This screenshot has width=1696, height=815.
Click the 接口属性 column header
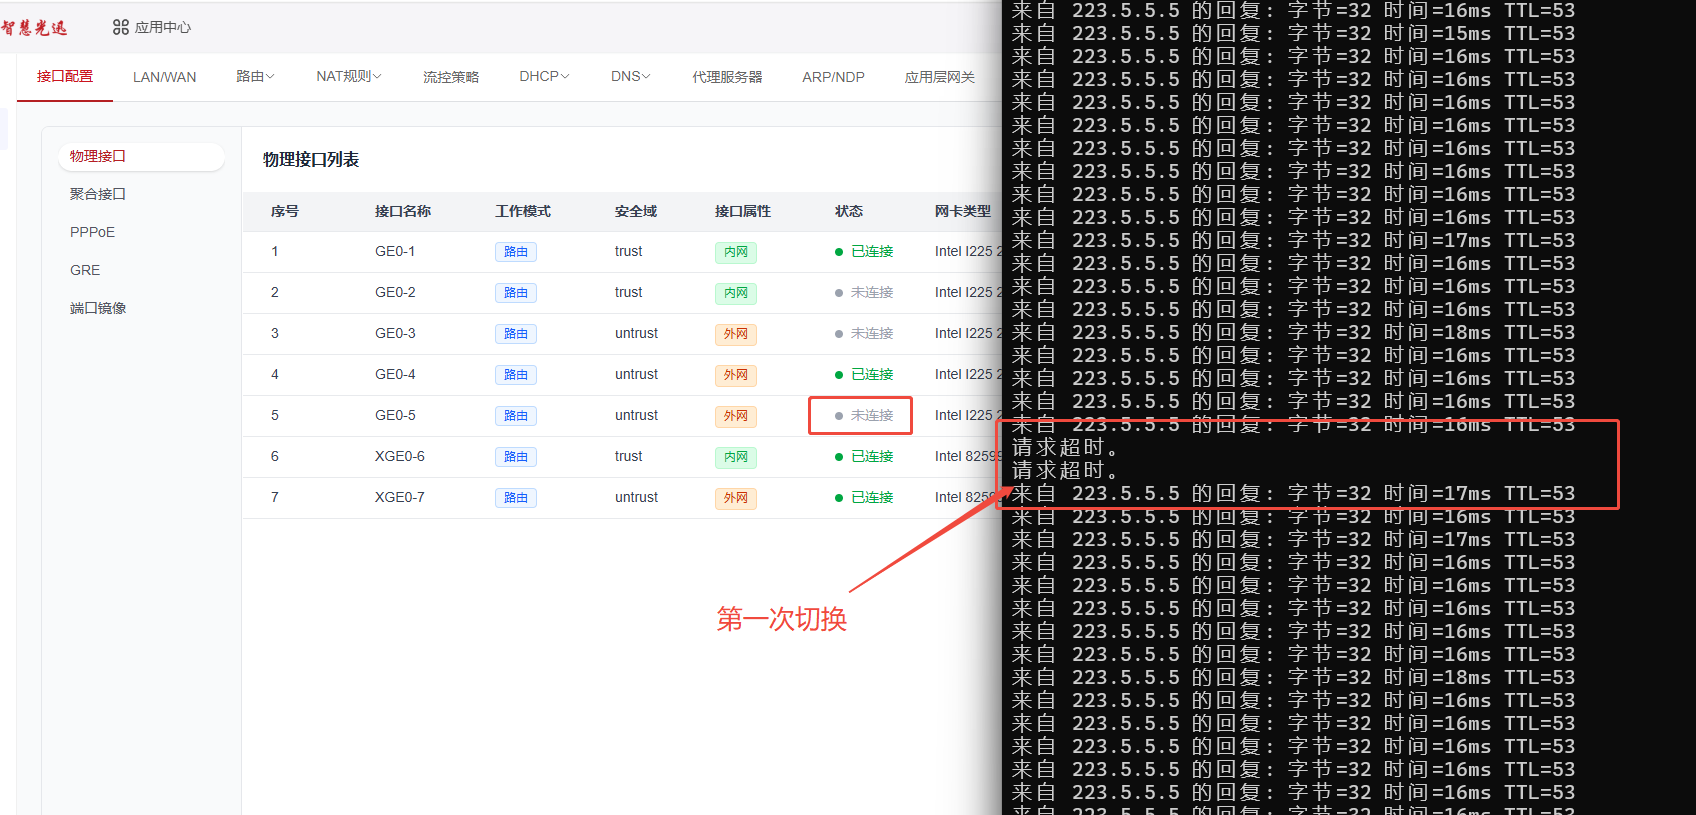pos(743,211)
